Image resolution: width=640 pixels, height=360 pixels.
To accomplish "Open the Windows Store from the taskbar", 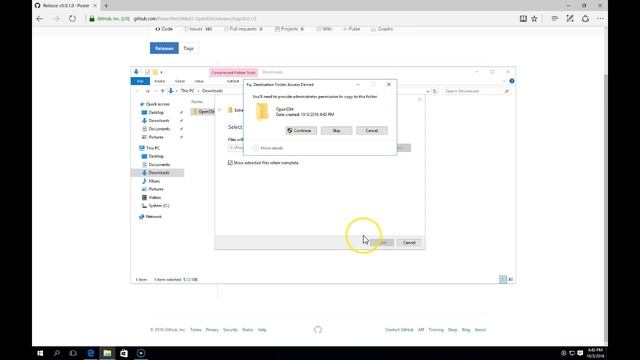I will (x=124, y=353).
